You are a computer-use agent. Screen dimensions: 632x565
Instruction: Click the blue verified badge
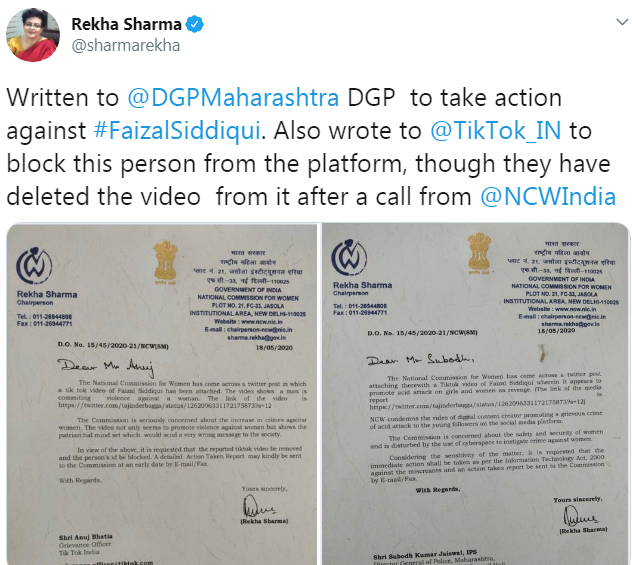coord(195,24)
